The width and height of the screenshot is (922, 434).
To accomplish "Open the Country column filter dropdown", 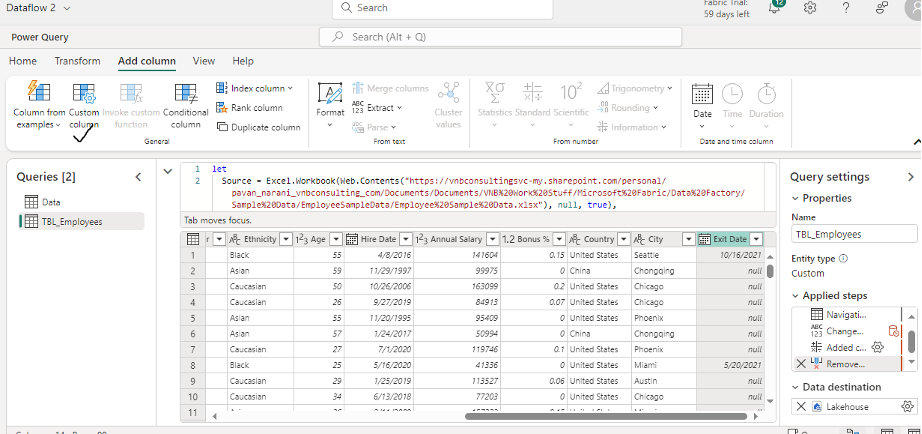I will [623, 239].
